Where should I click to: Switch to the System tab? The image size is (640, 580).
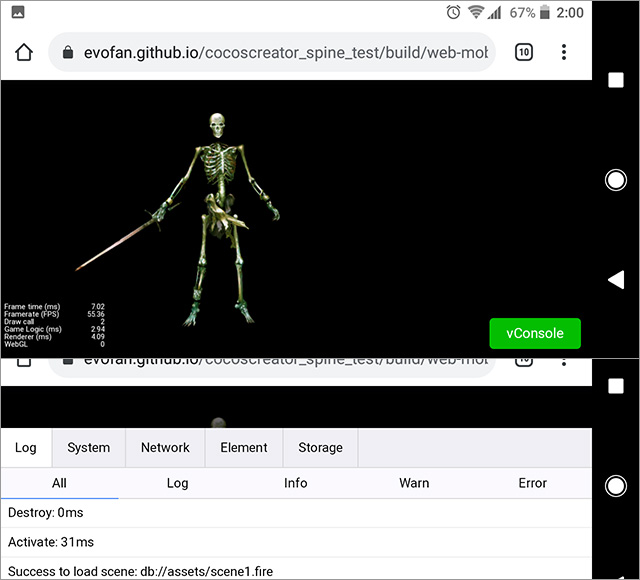tap(89, 447)
